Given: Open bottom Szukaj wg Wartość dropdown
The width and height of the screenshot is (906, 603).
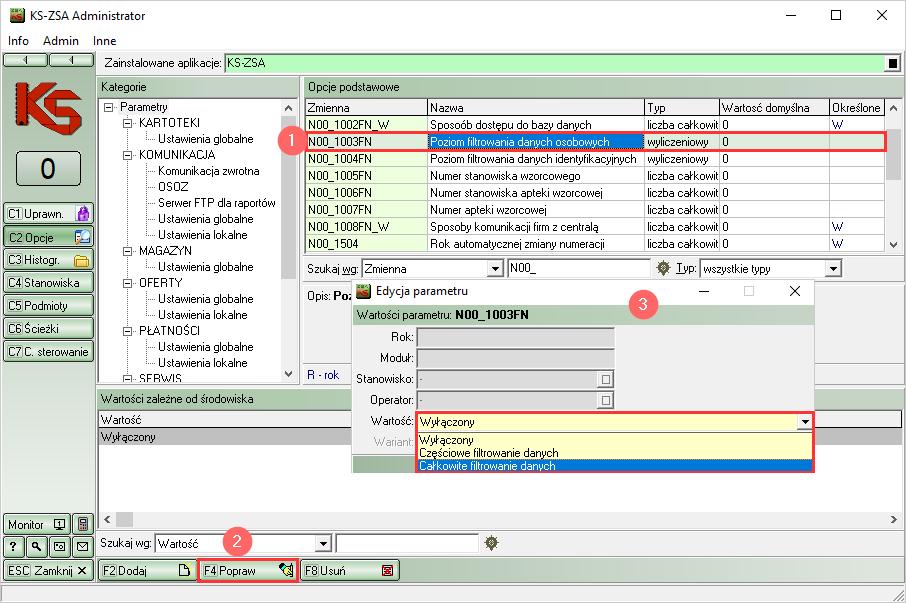Looking at the screenshot, I should pos(323,544).
